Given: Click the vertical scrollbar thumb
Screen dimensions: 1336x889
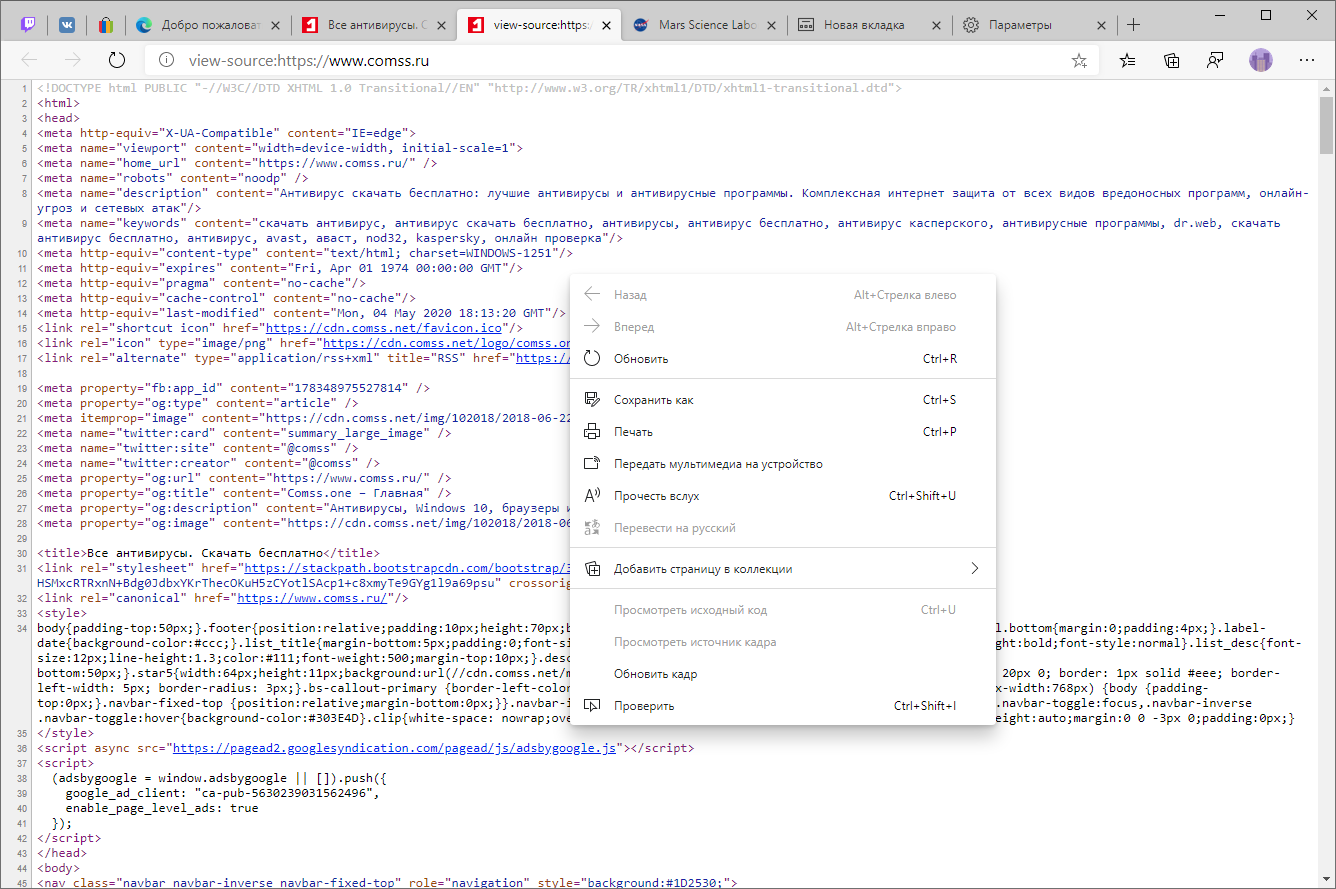Looking at the screenshot, I should [1327, 125].
